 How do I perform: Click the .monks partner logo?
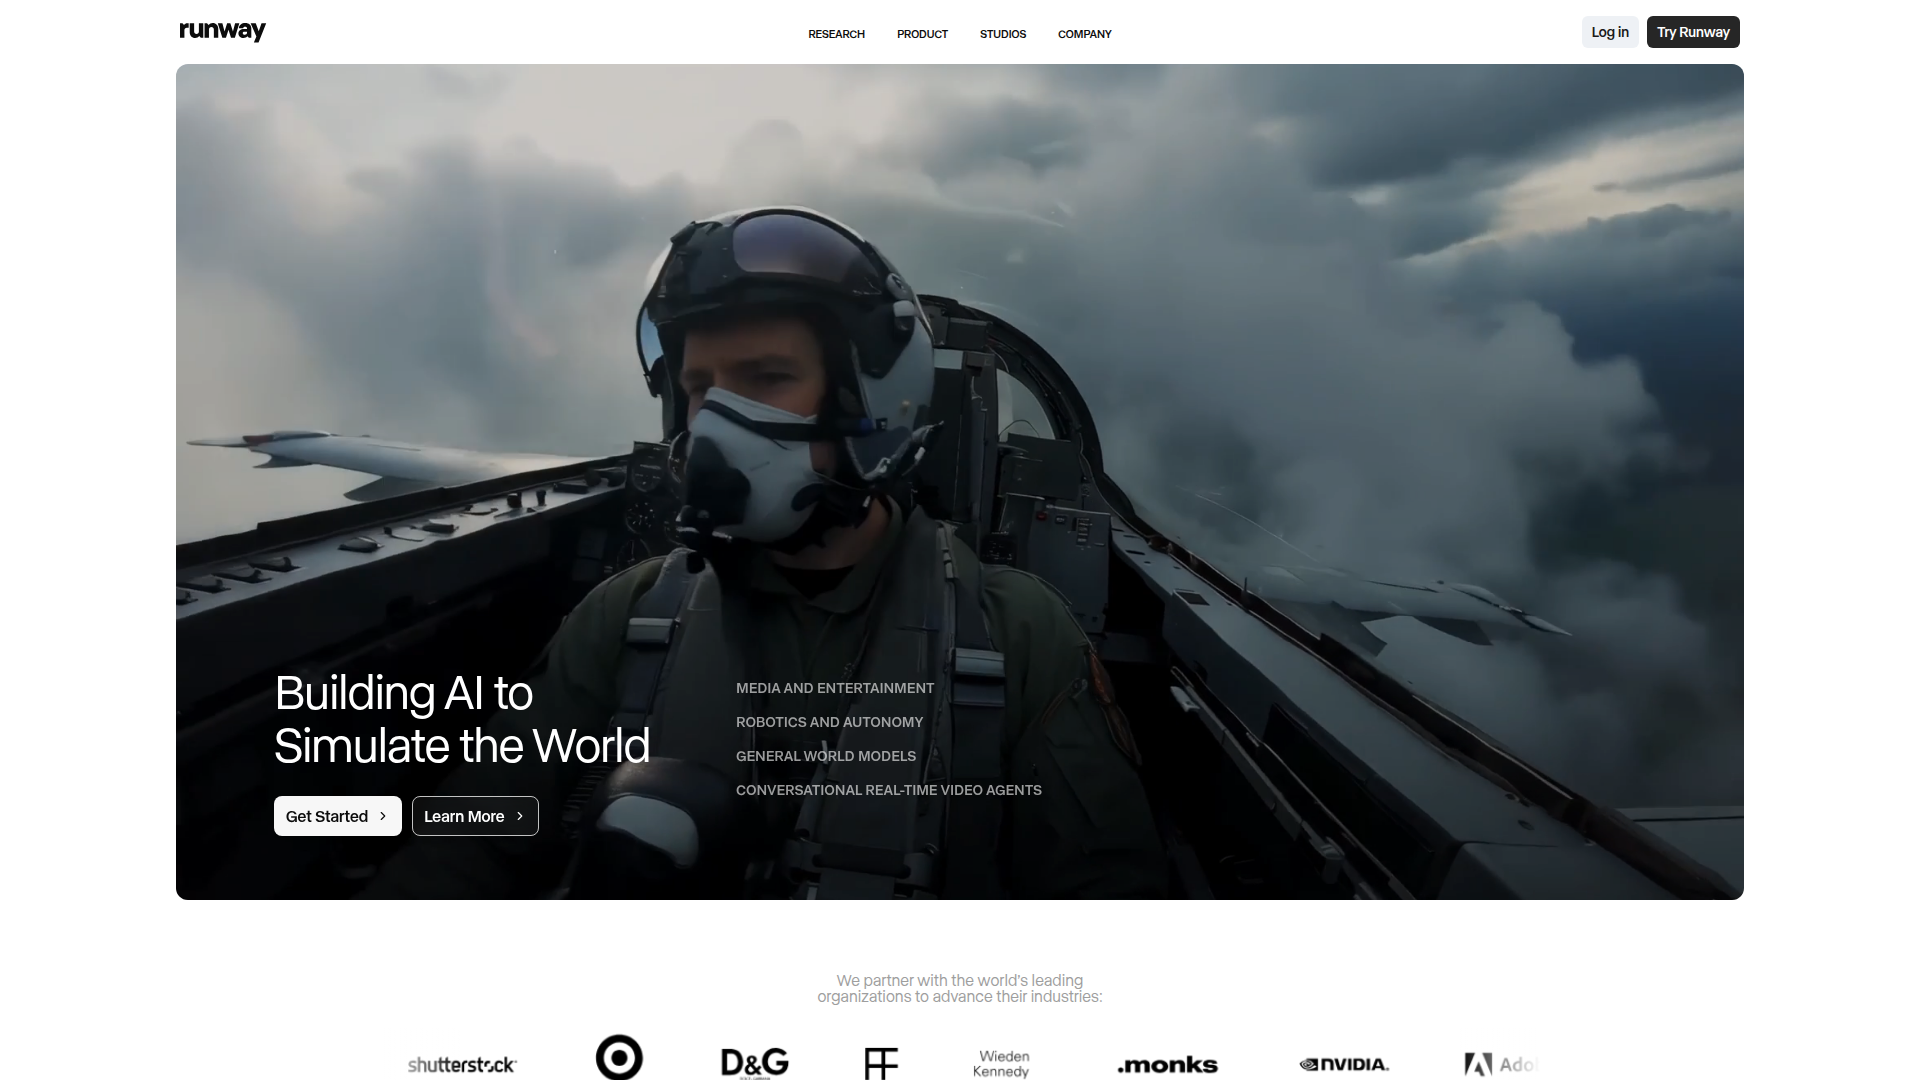coord(1167,1065)
